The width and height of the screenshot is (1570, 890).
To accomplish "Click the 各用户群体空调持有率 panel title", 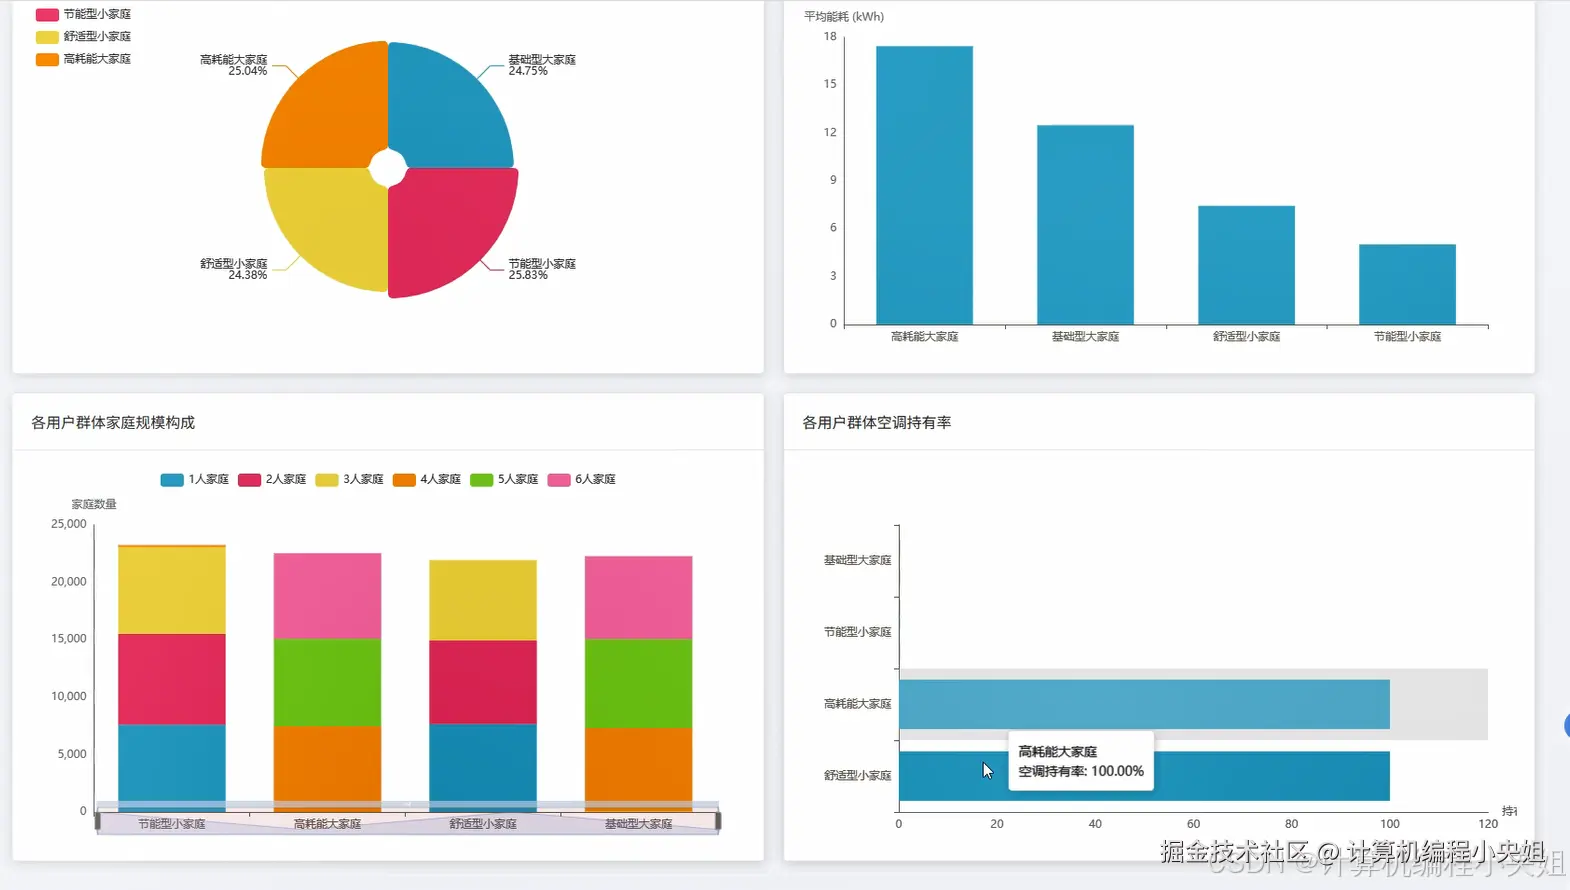I will [x=877, y=422].
